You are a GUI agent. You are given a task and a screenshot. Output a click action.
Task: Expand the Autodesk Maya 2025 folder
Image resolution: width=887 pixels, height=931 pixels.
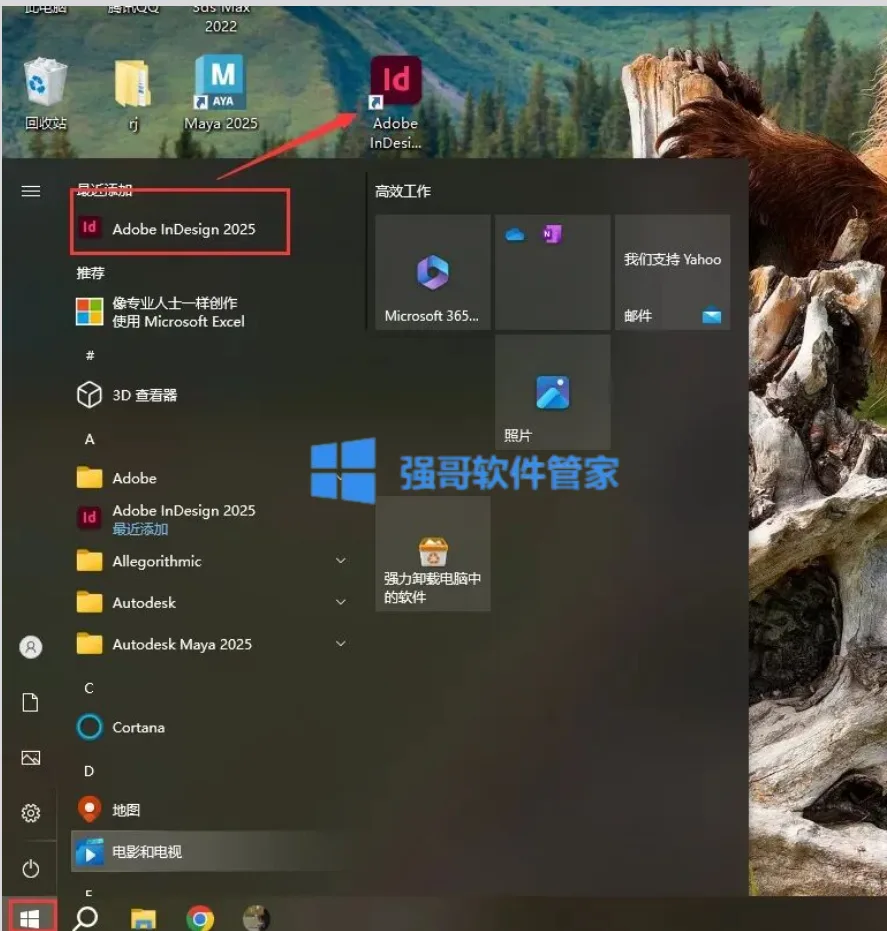tap(341, 644)
